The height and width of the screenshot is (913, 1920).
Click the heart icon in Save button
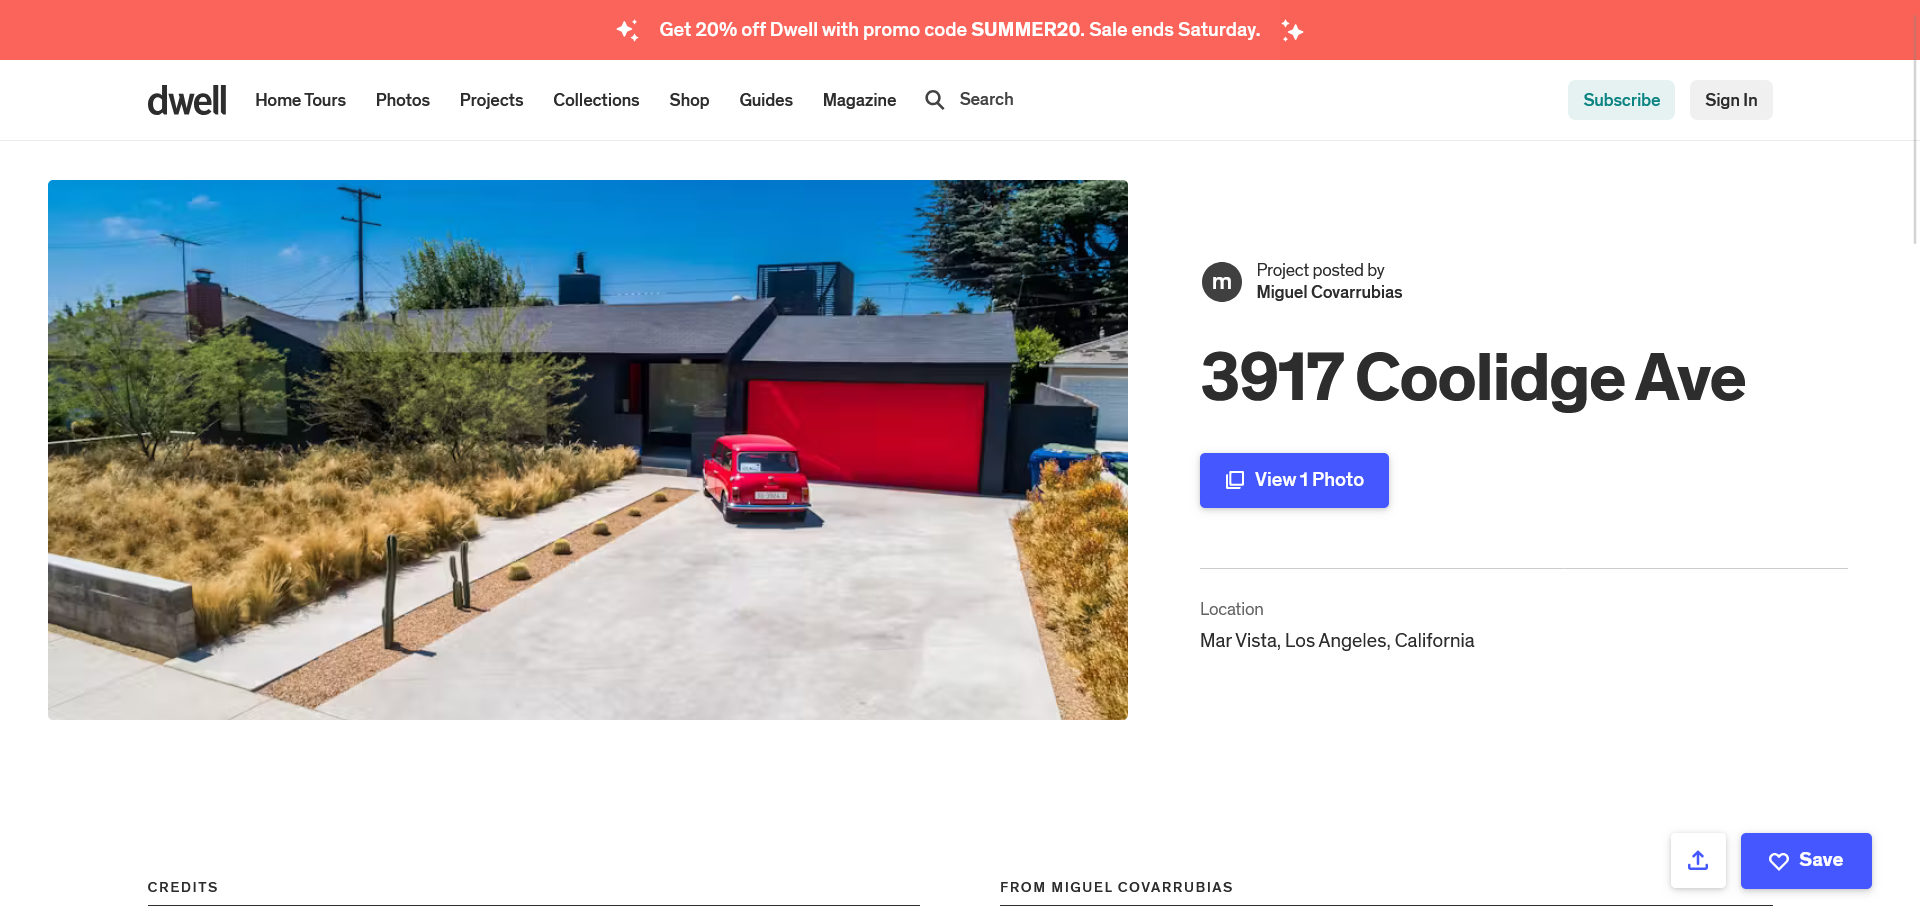point(1778,861)
